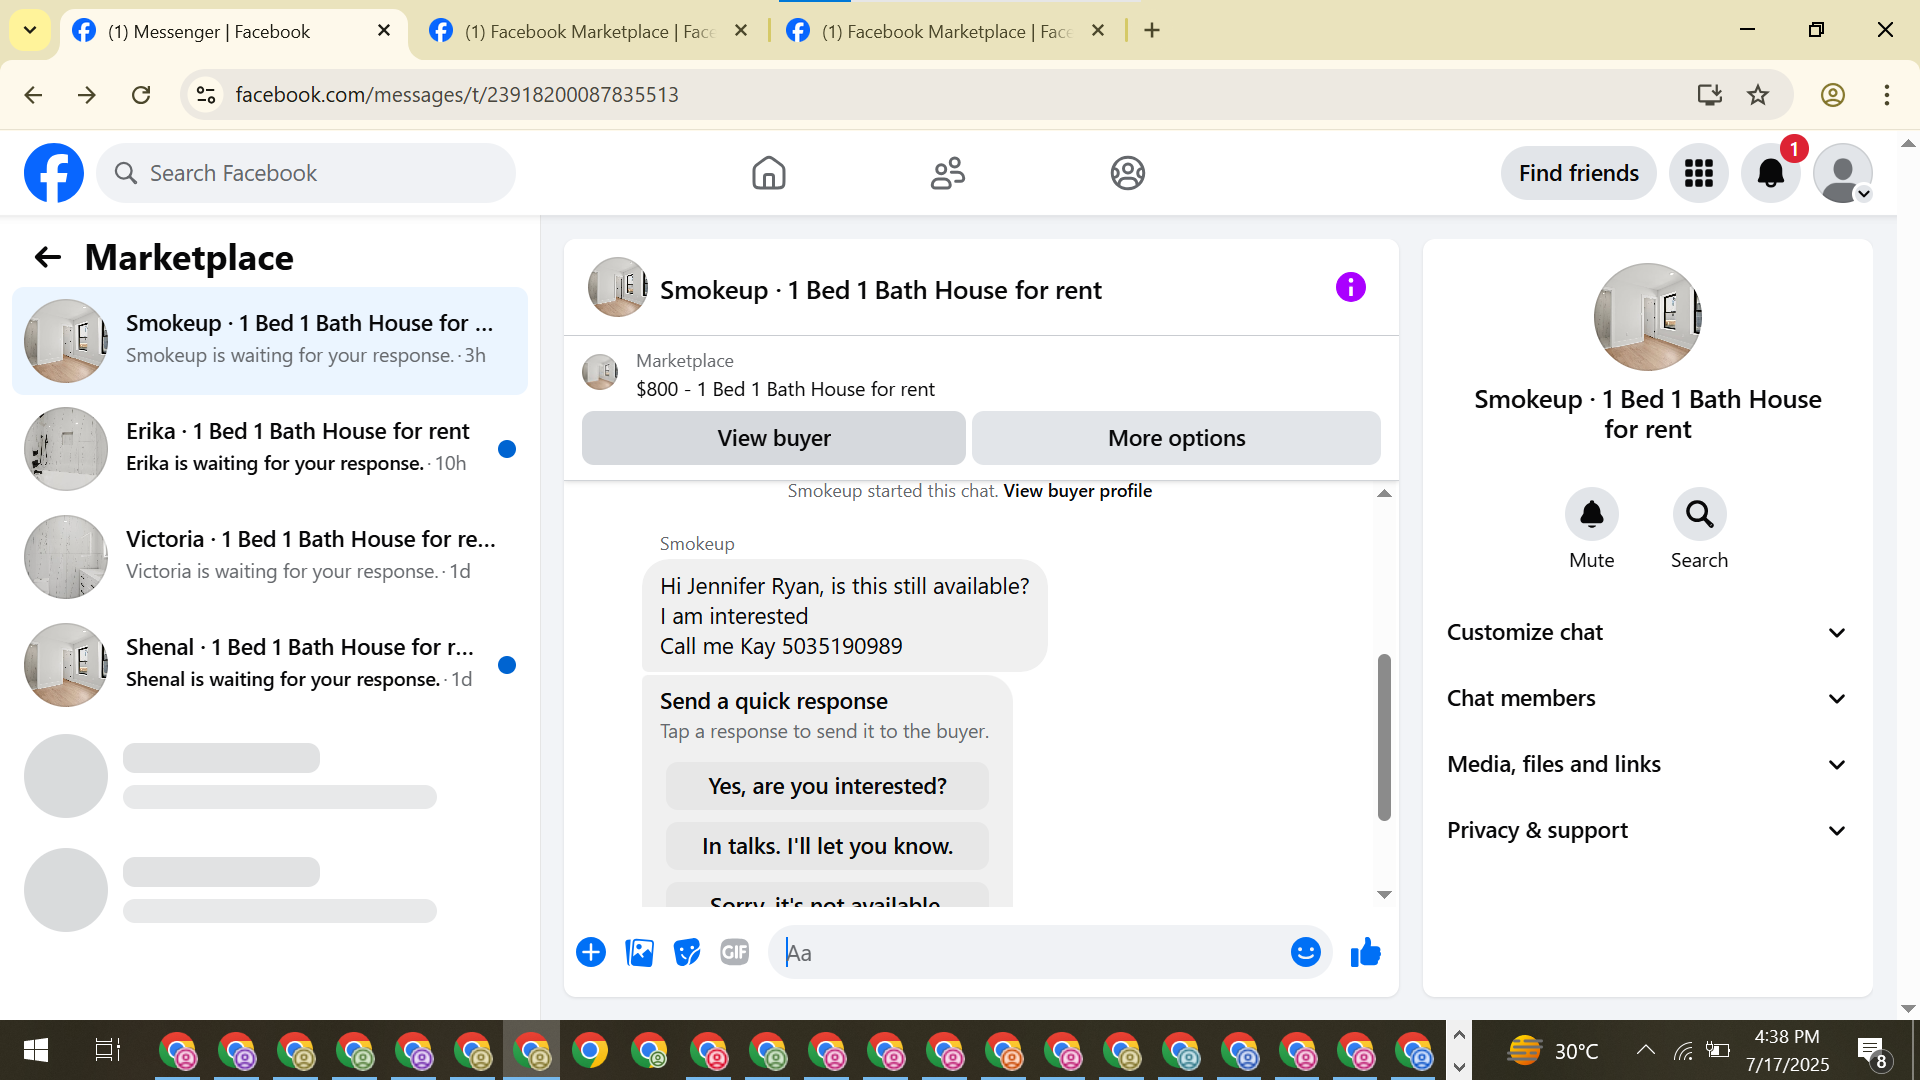This screenshot has width=1920, height=1080.
Task: Click the purple conversation info icon
Action: (1350, 288)
